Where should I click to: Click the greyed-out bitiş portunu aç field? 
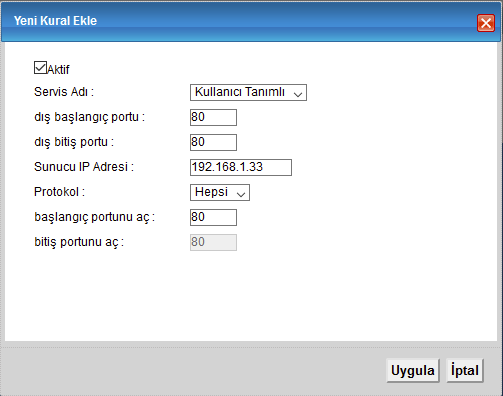coord(213,242)
